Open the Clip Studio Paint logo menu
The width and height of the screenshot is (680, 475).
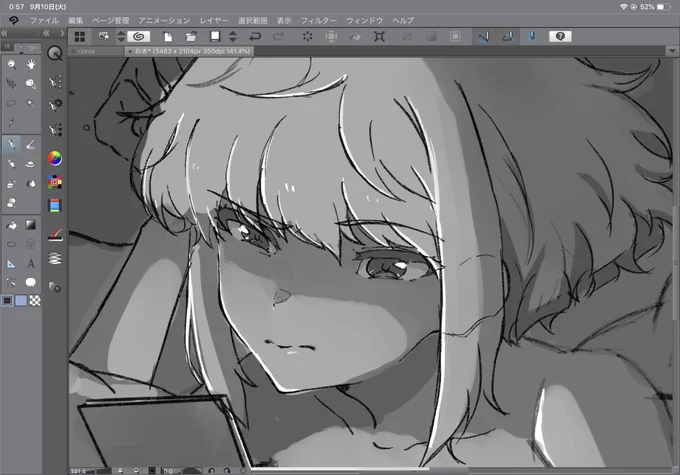point(13,20)
